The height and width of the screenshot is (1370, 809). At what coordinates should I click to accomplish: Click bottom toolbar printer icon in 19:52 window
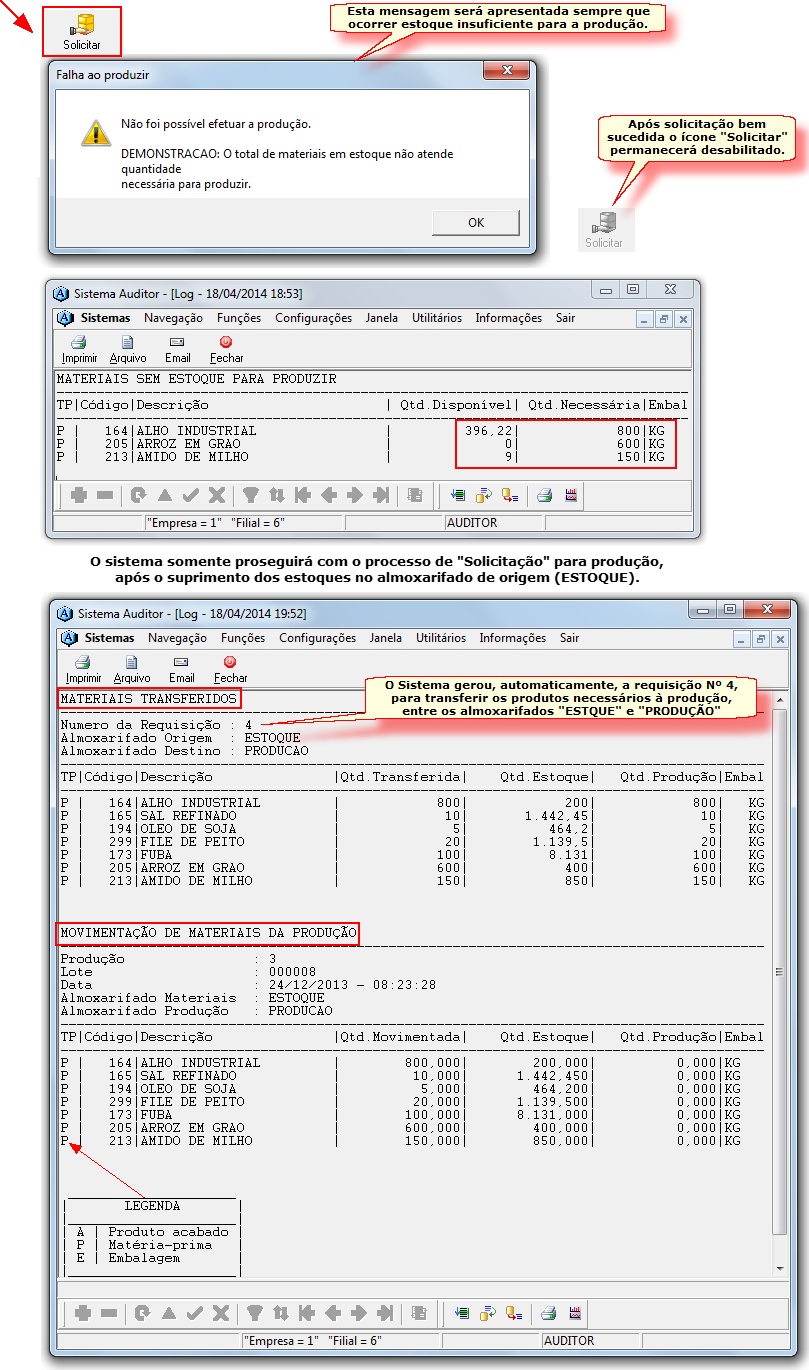548,1313
